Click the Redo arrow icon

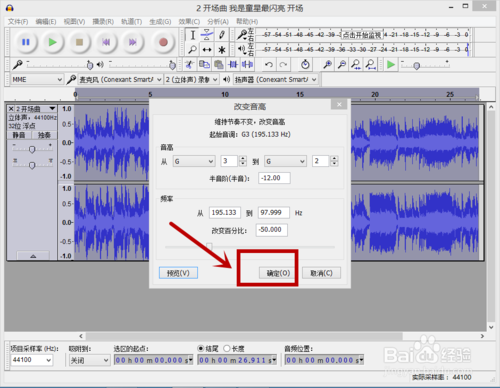pos(283,64)
